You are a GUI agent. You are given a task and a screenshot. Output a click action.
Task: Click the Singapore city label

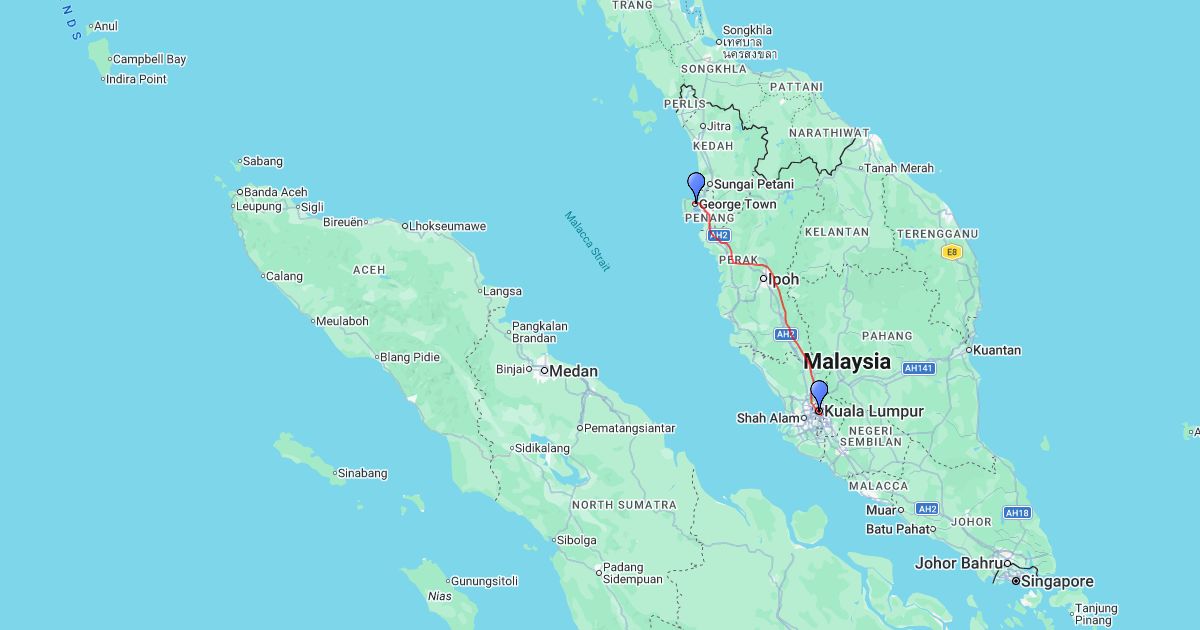click(1056, 581)
